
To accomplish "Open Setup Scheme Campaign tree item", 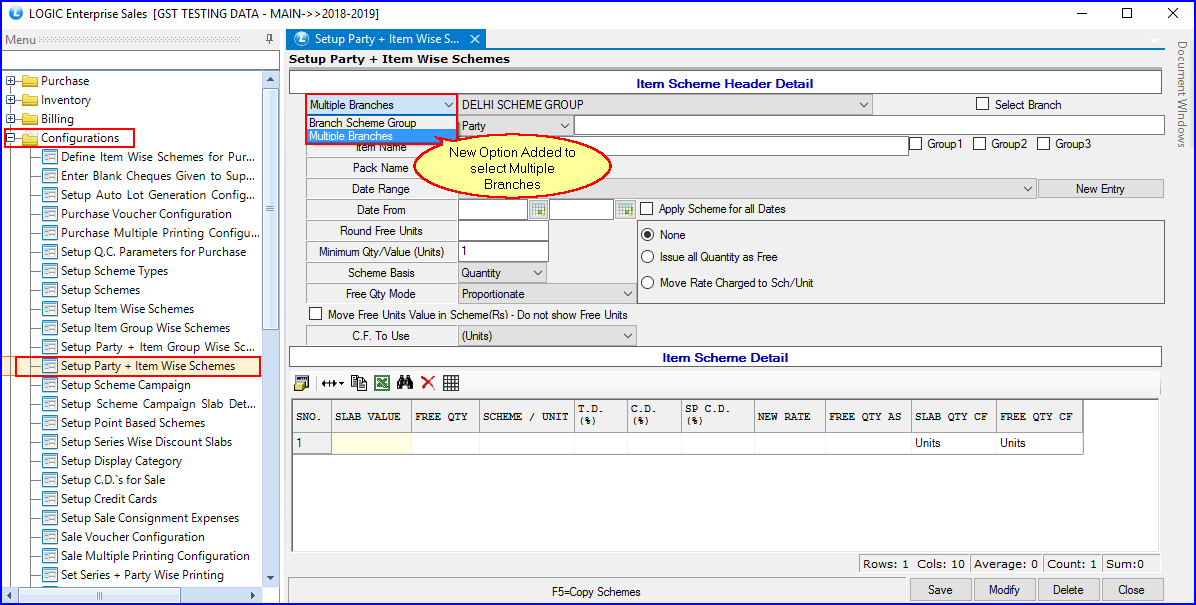I will coord(126,385).
